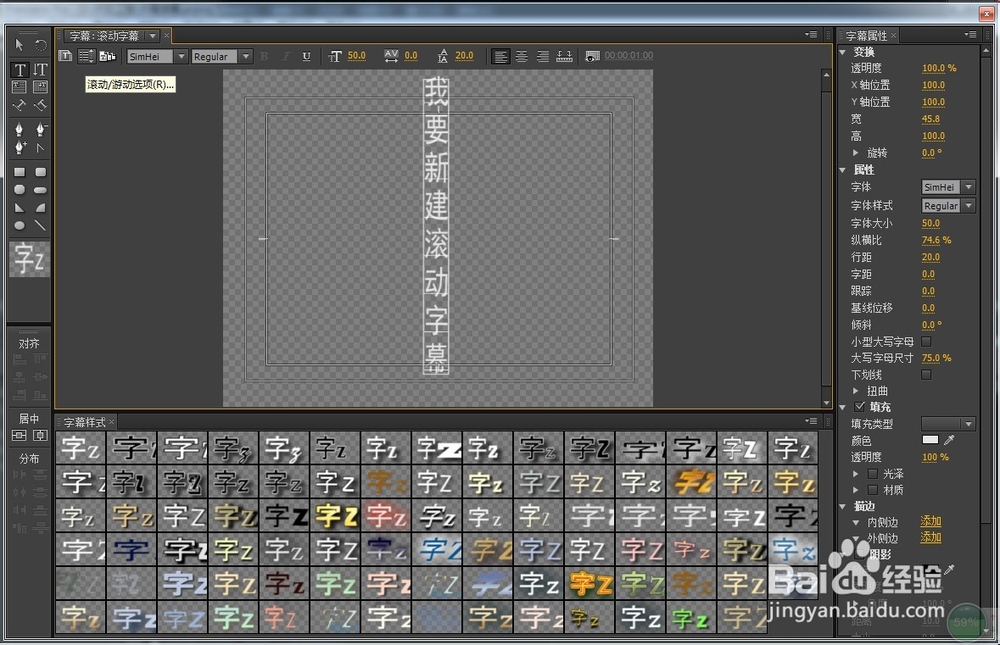Enable 下划线 checkbox
Viewport: 1000px width, 645px height.
[926, 375]
